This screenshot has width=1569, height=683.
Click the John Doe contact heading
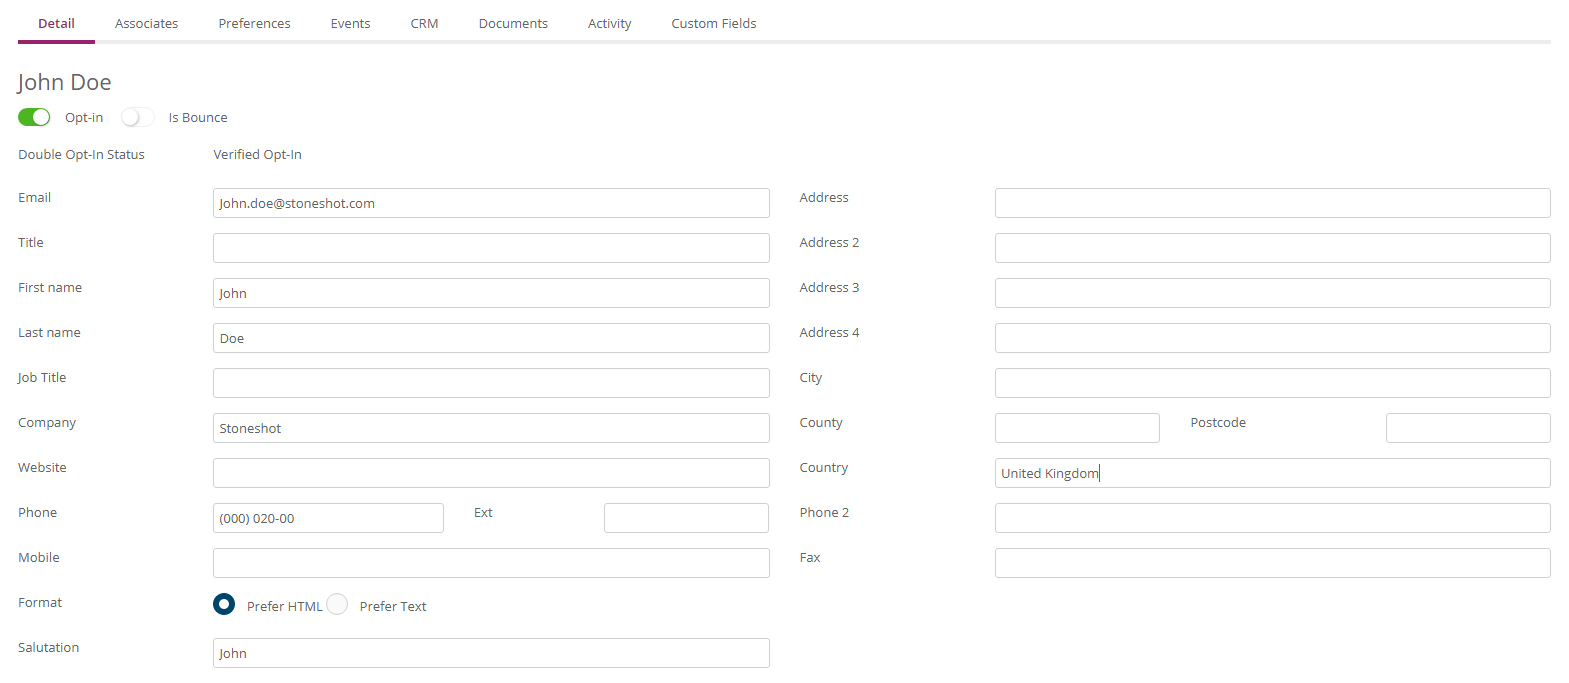(64, 82)
